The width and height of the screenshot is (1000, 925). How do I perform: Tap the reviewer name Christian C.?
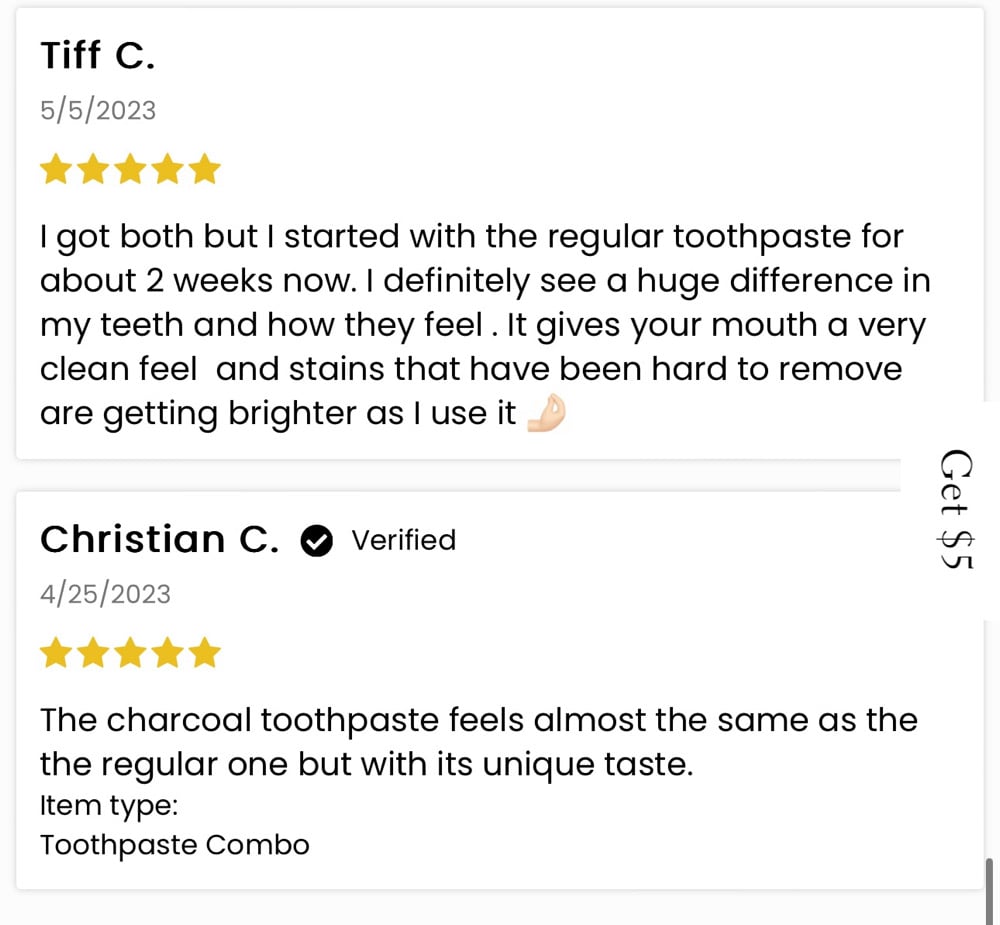160,540
